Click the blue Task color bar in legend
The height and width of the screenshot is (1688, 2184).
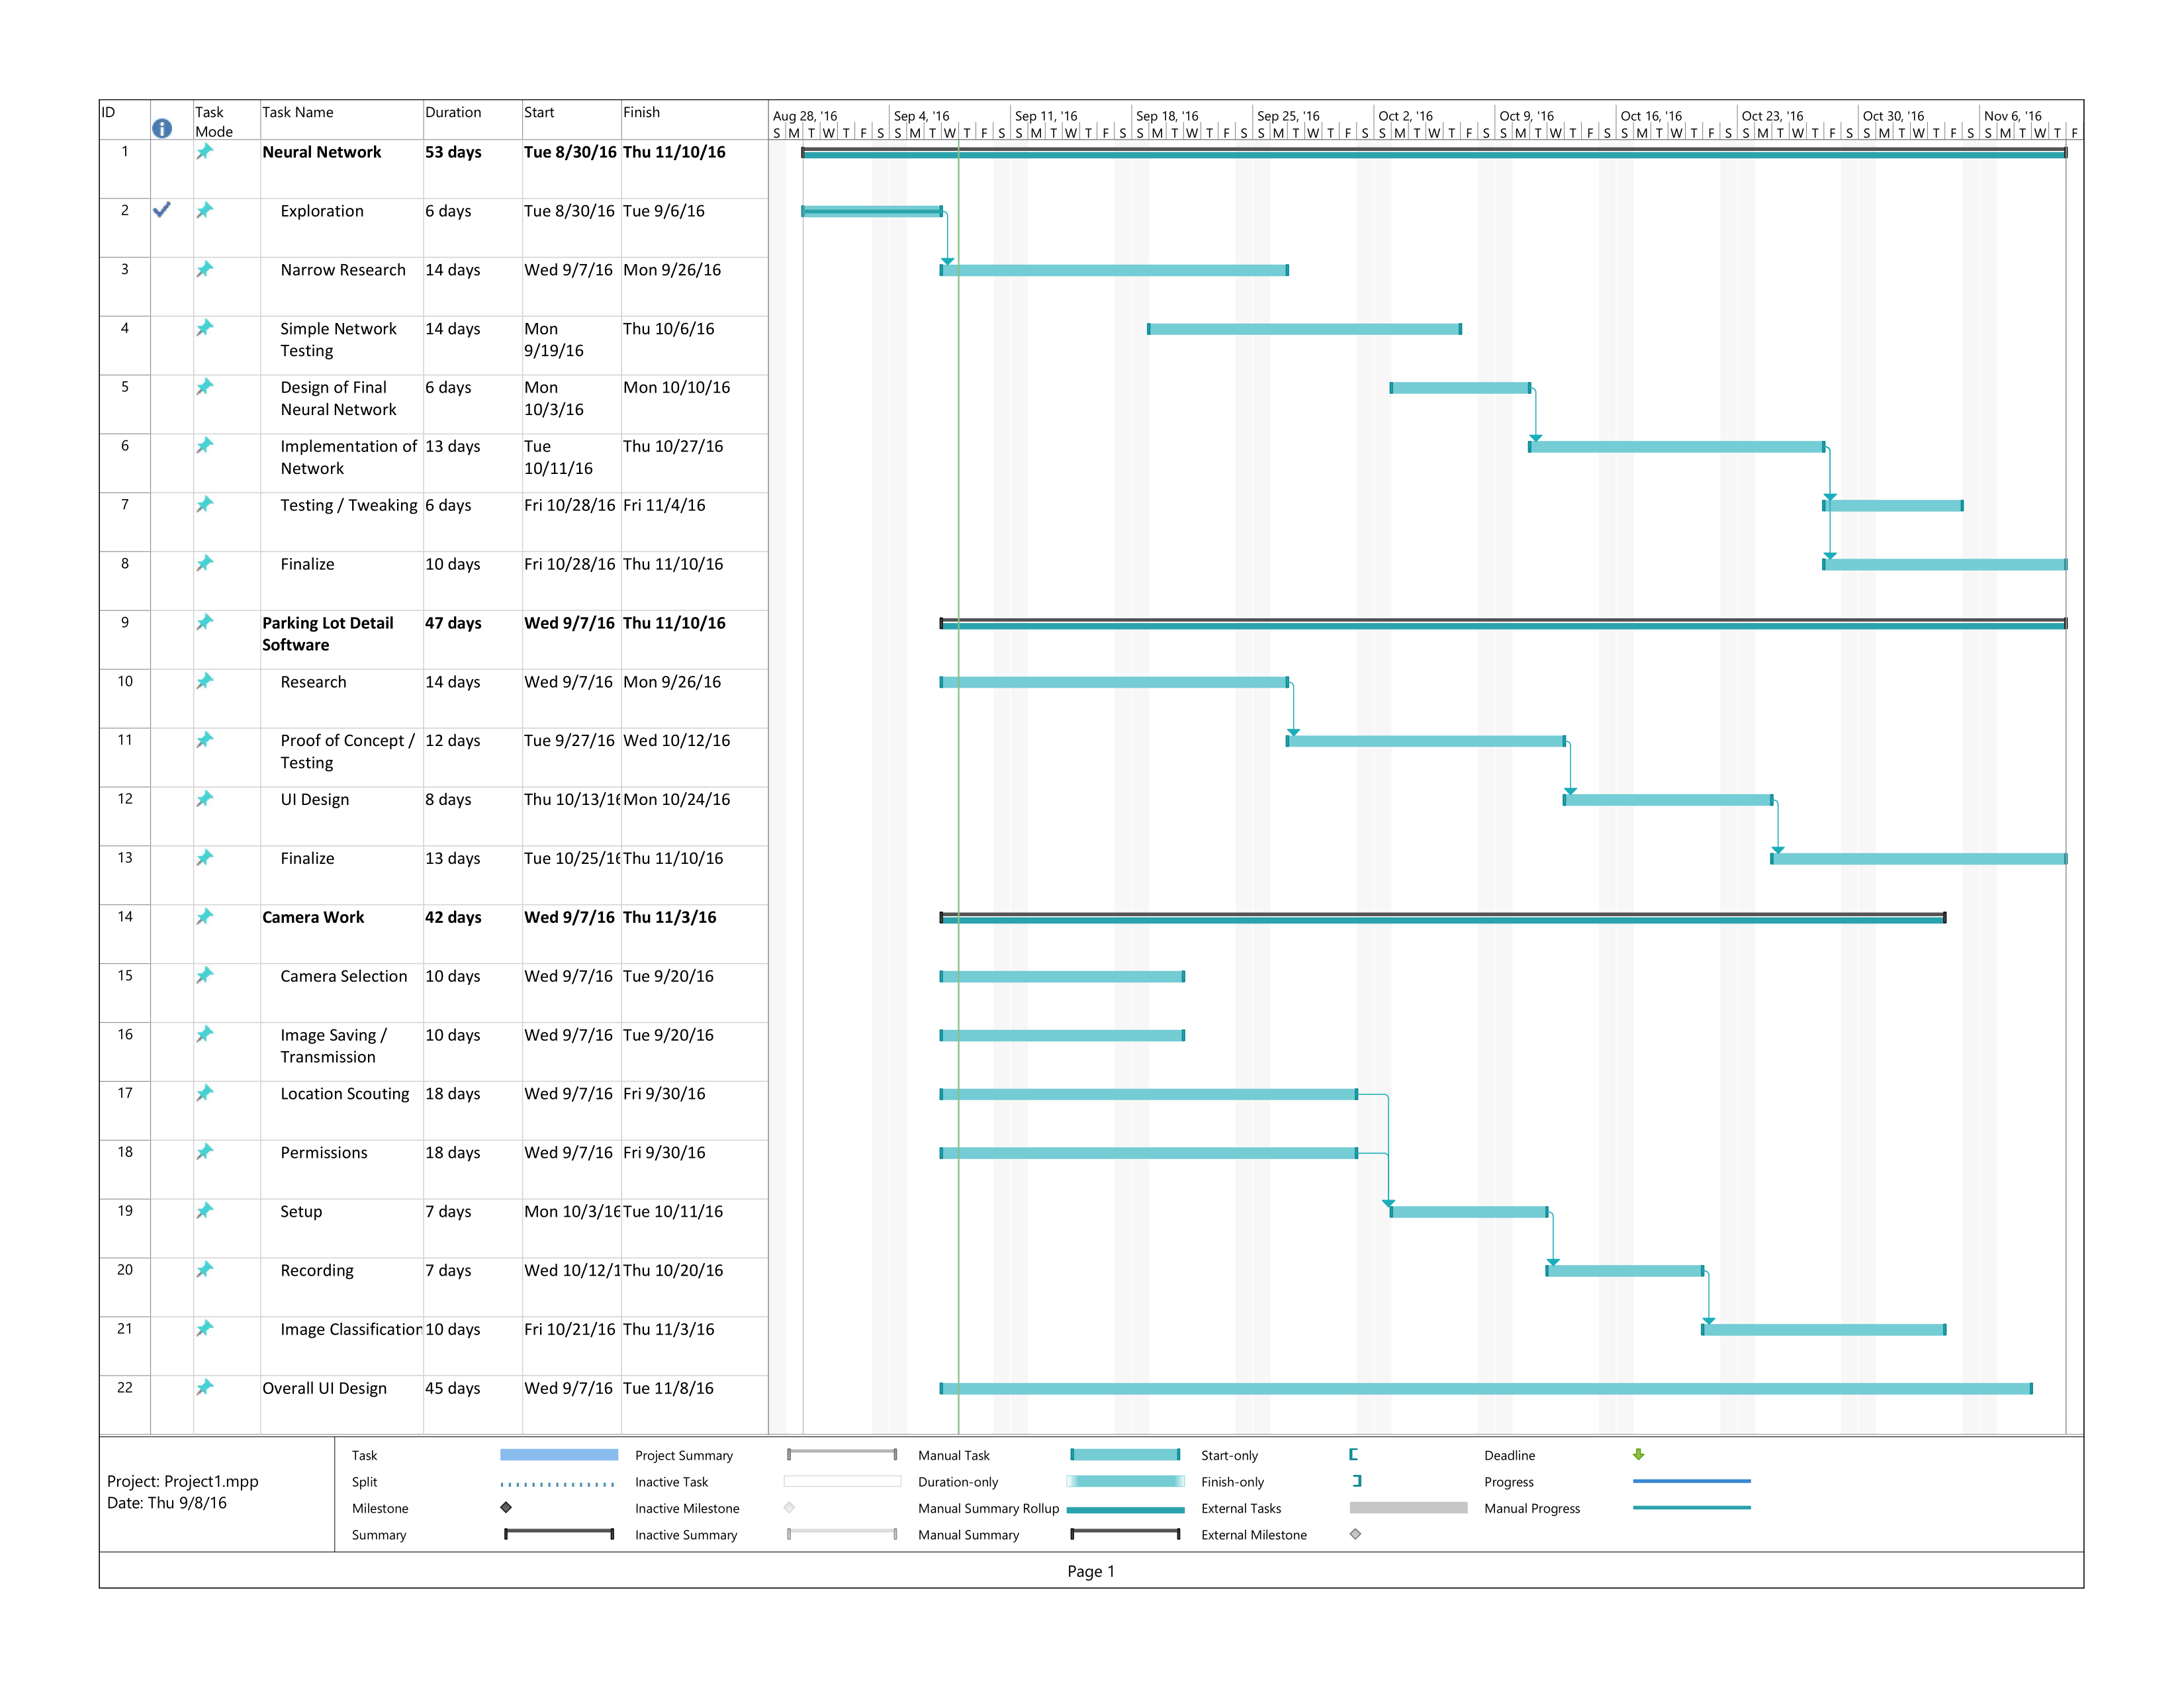click(558, 1454)
